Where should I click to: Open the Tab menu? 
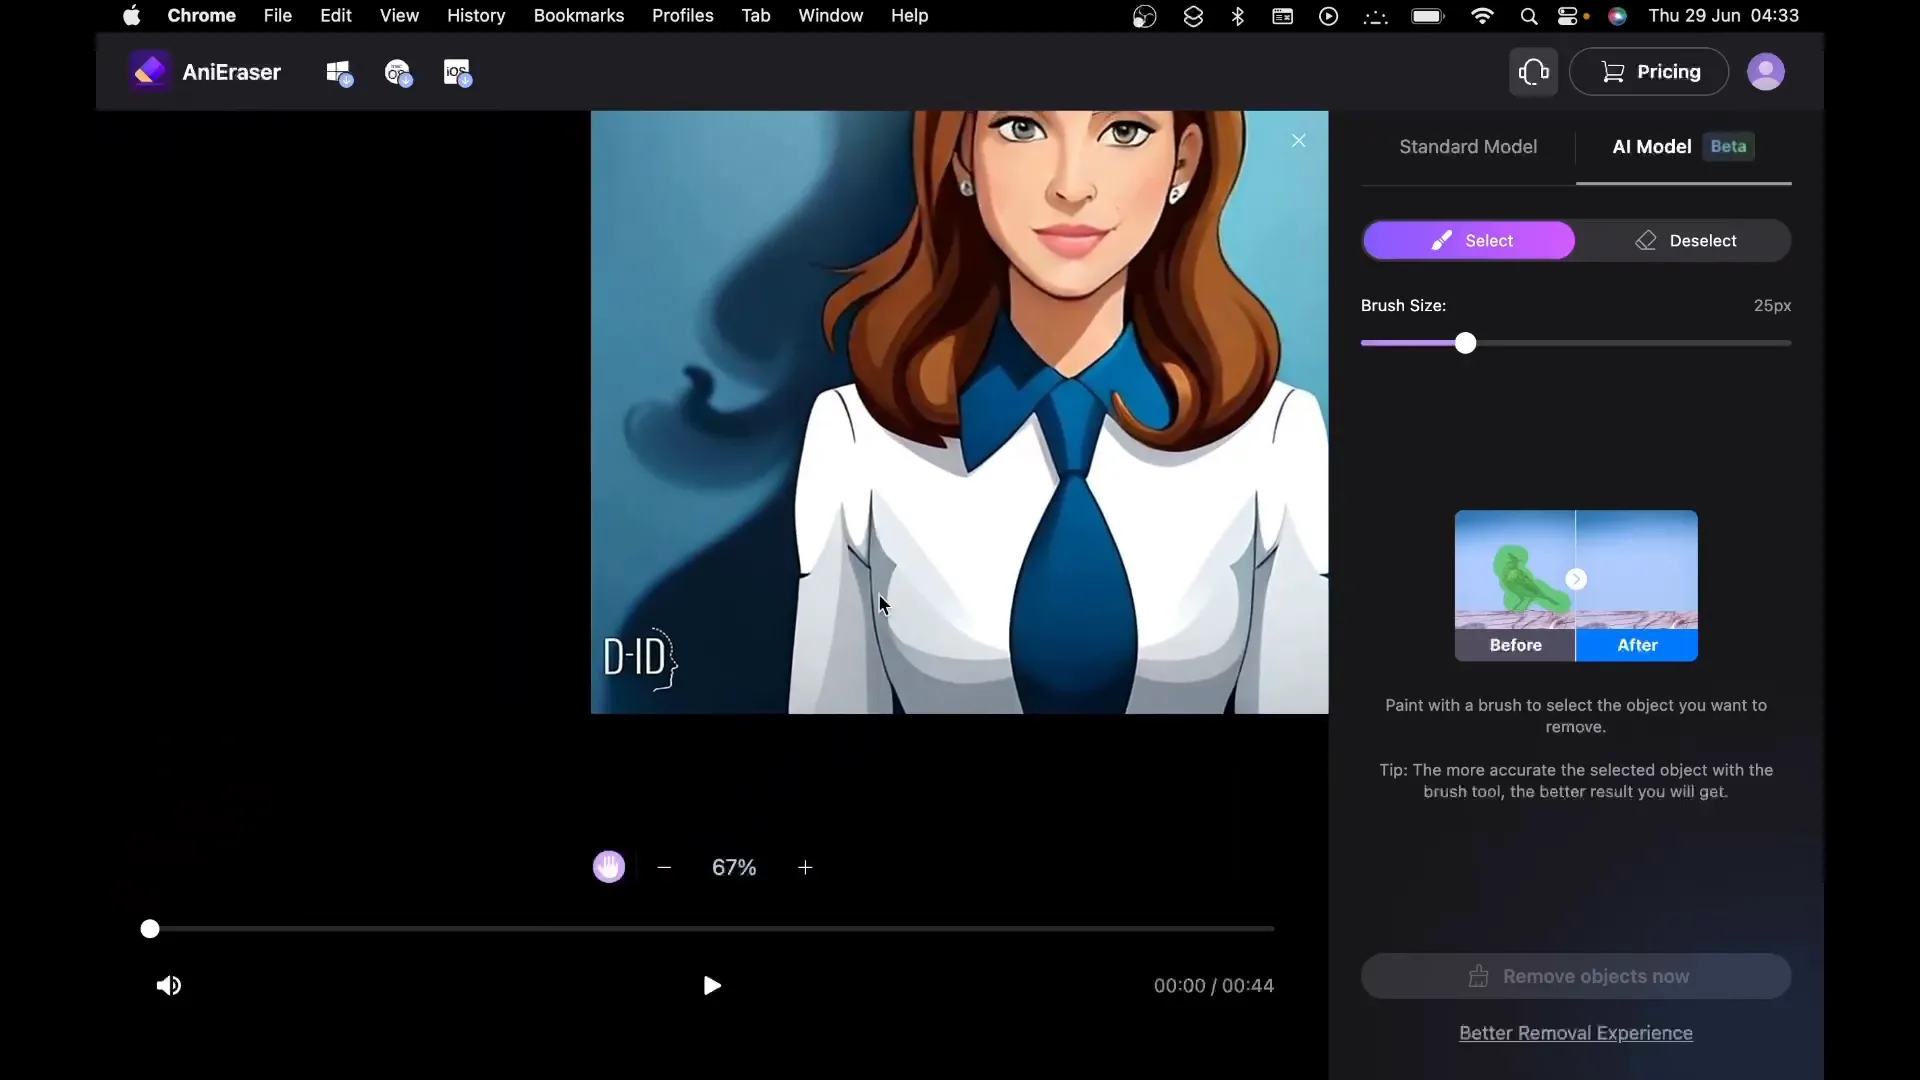[x=756, y=16]
